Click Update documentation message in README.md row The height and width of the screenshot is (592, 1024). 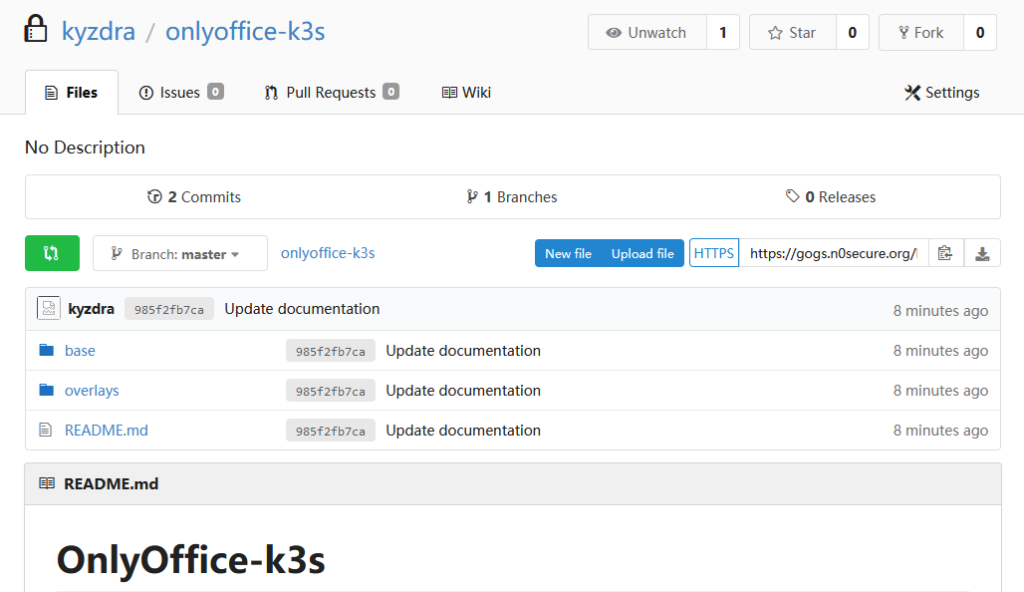tap(463, 431)
